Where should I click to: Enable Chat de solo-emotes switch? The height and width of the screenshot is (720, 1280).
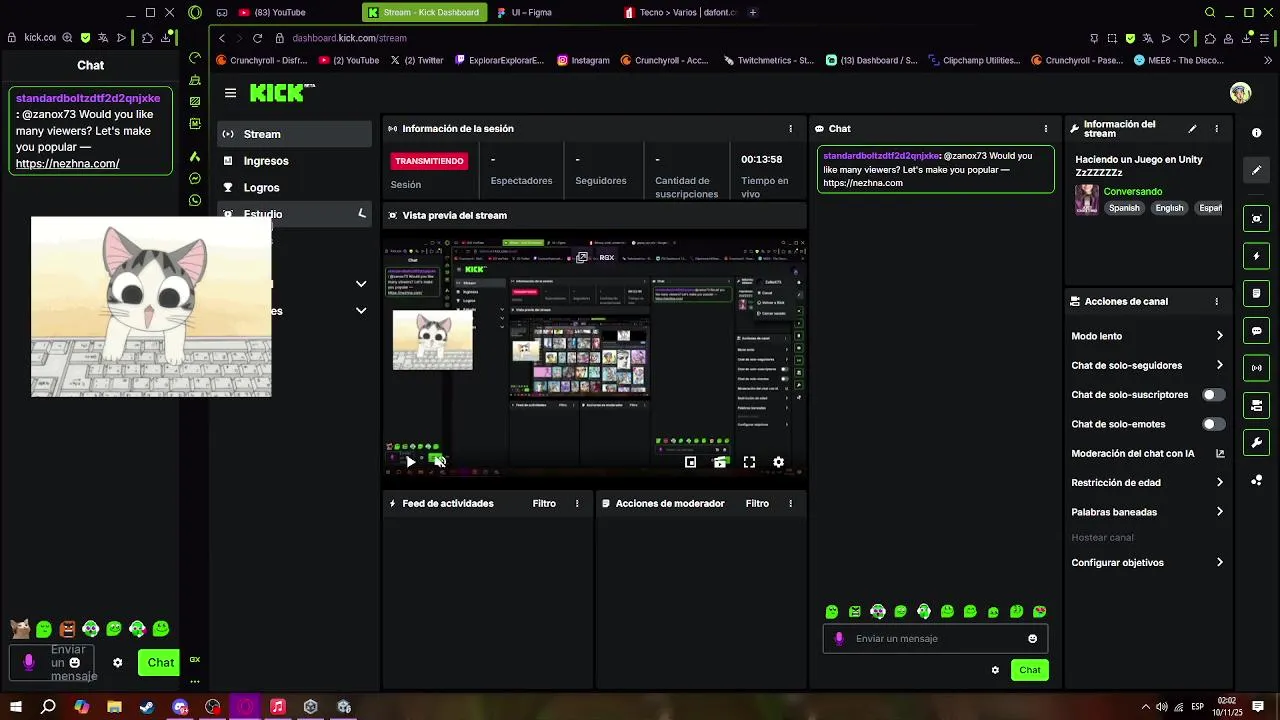coord(1213,424)
